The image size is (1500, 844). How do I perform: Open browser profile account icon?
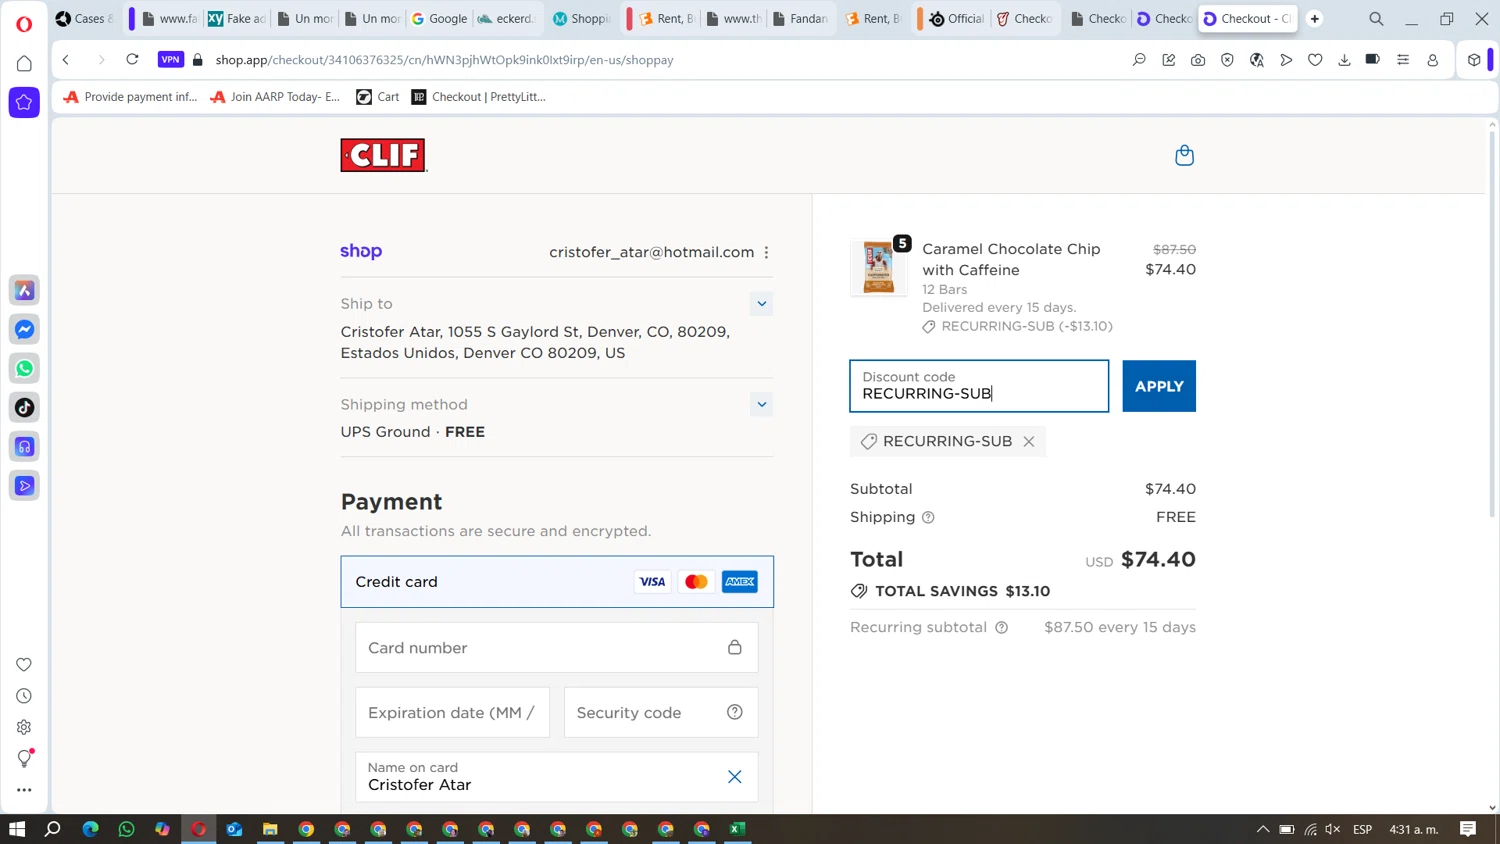coord(1432,60)
